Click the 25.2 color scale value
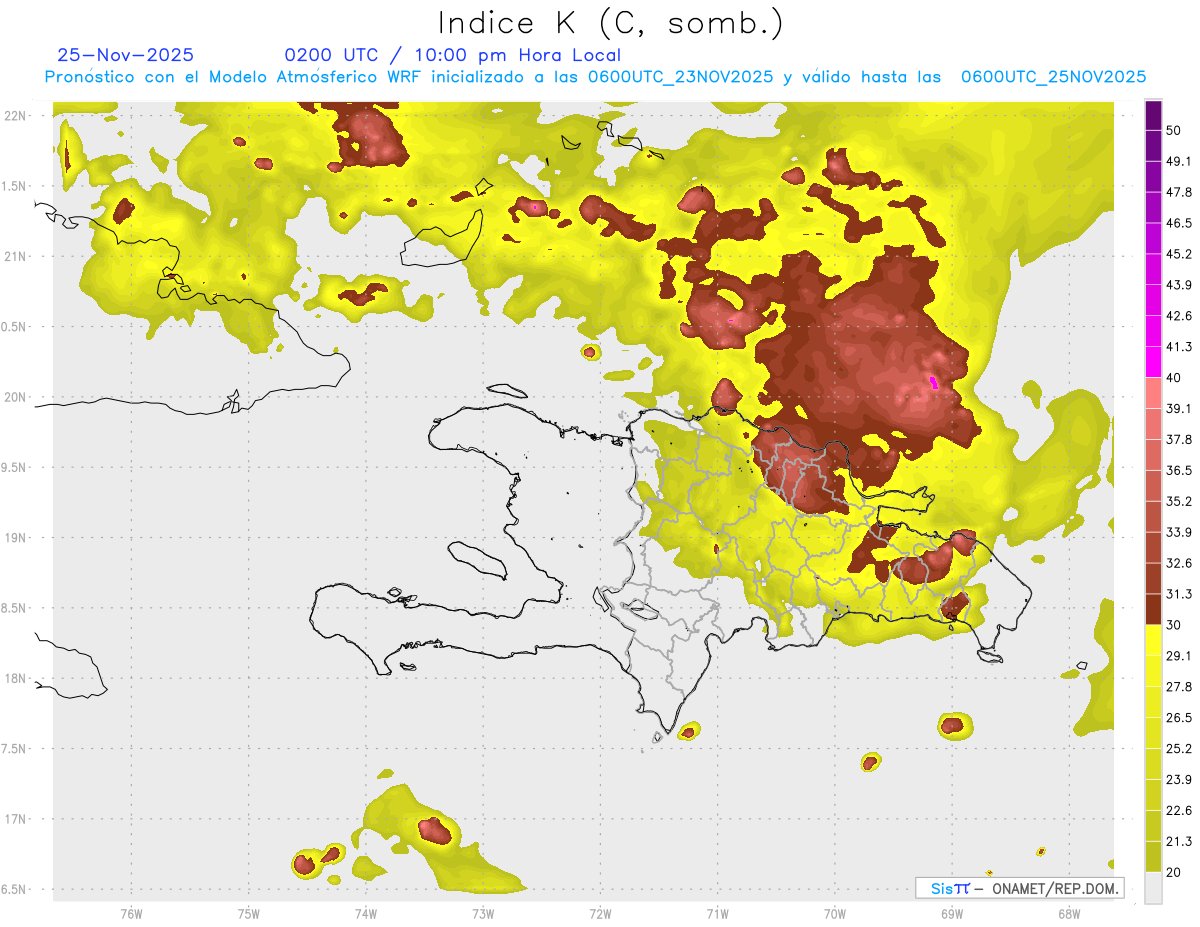1200x927 pixels. [1179, 748]
